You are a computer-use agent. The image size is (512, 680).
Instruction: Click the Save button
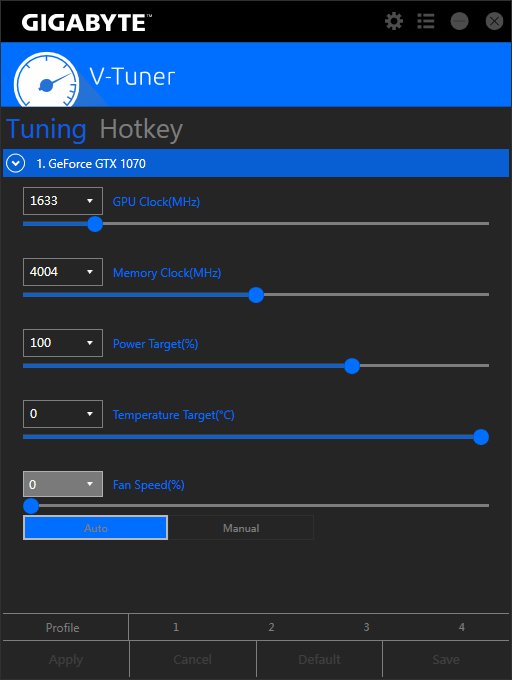446,660
